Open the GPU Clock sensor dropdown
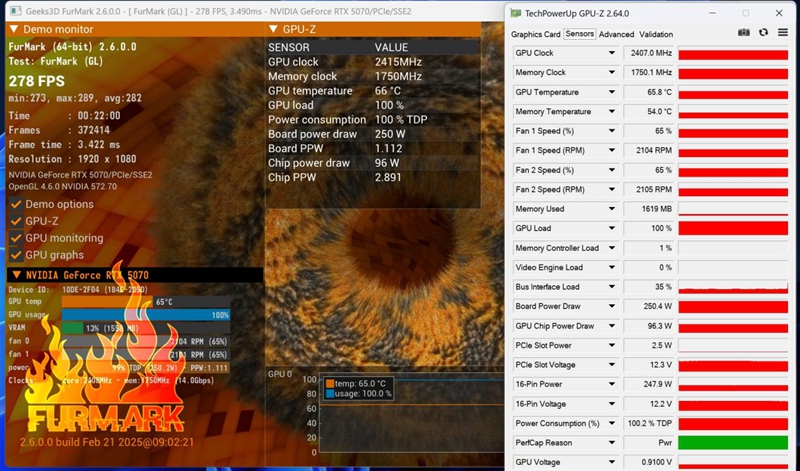Screen dimensions: 800x471 (612, 53)
